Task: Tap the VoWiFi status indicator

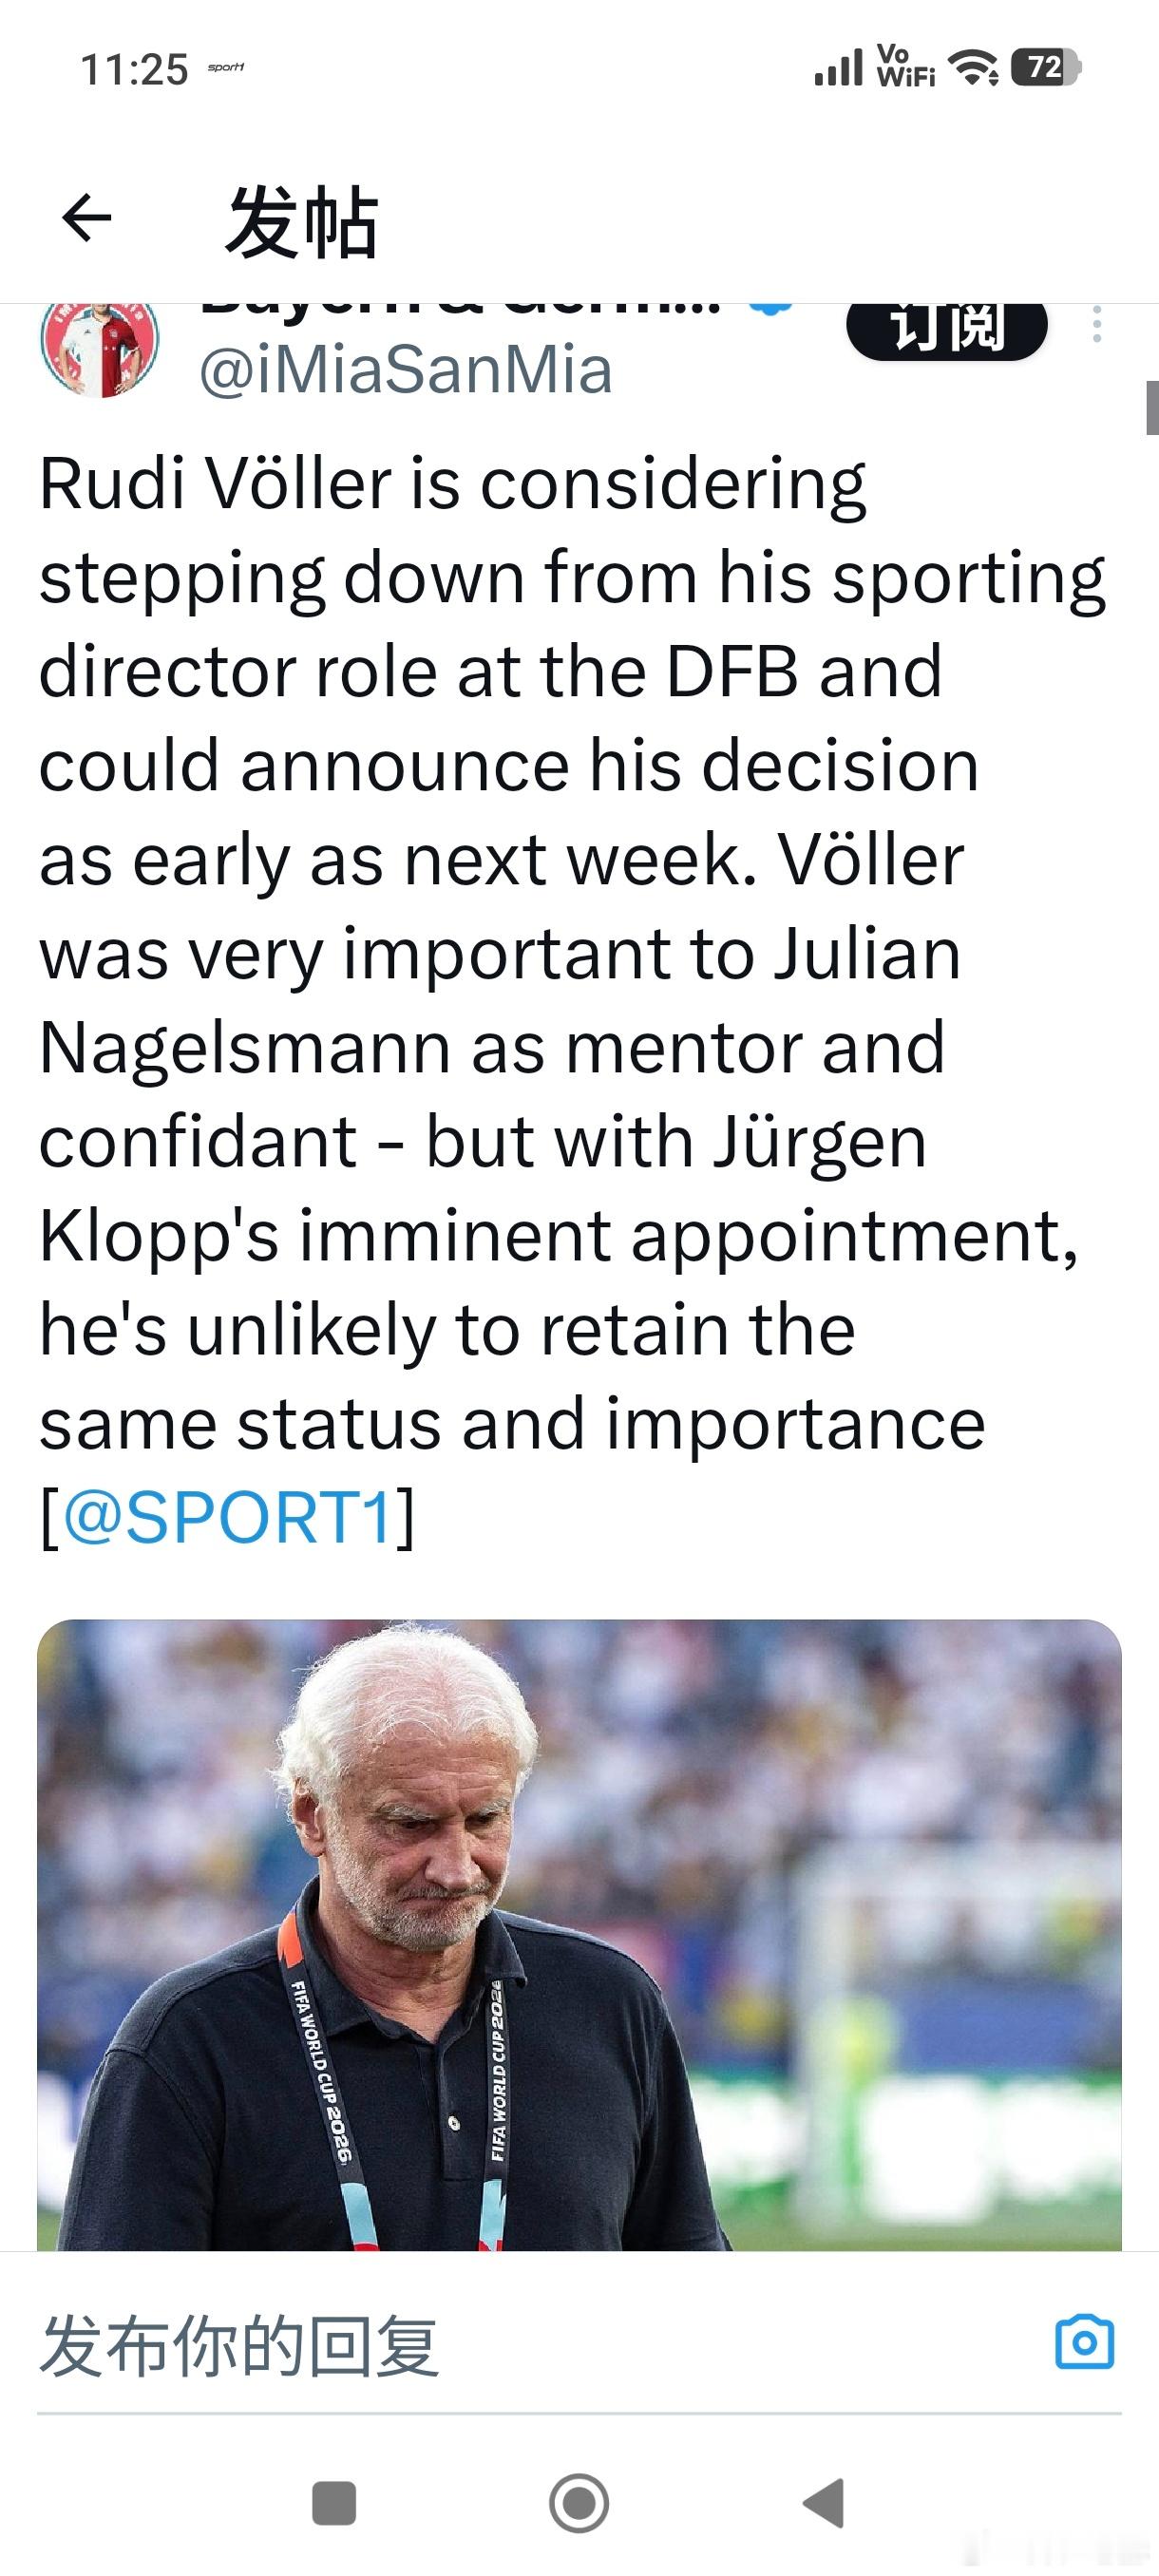Action: 905,67
